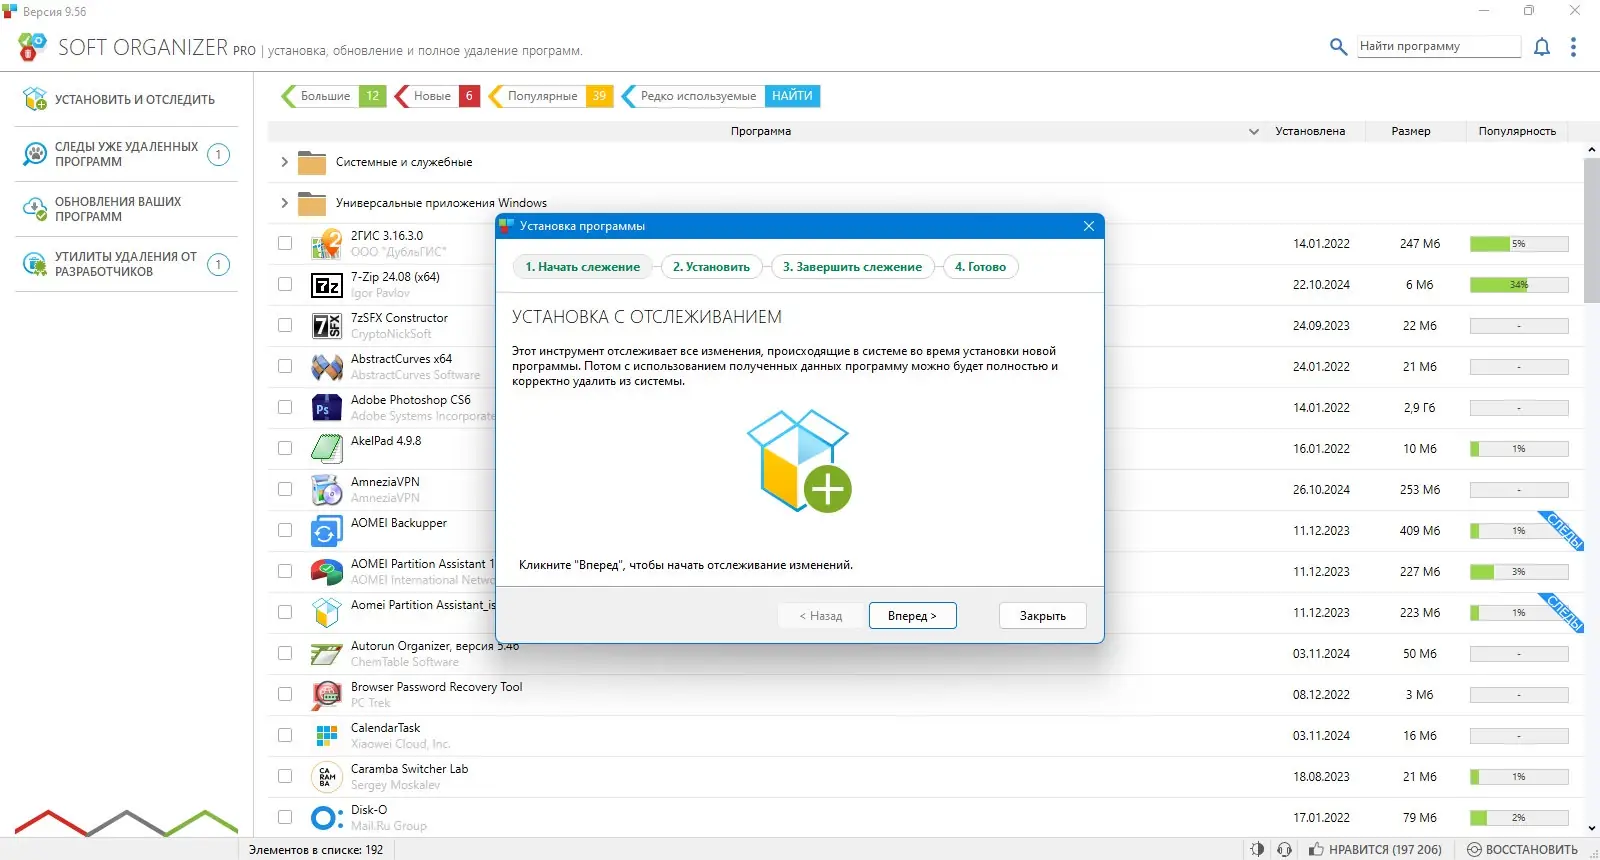The width and height of the screenshot is (1600, 860).
Task: Expand the Системные и служебные group
Action: [284, 162]
